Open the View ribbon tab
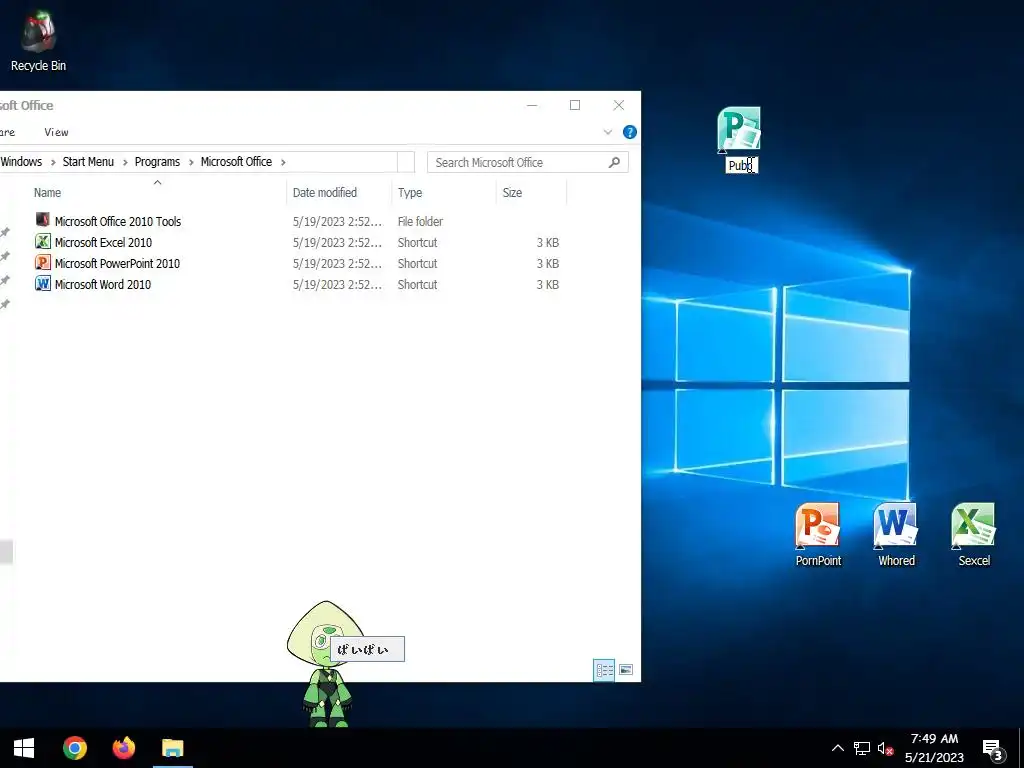This screenshot has width=1024, height=768. (x=56, y=132)
